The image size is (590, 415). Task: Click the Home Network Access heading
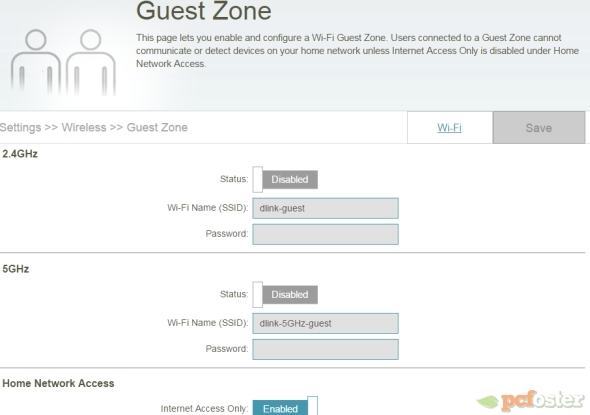[58, 383]
